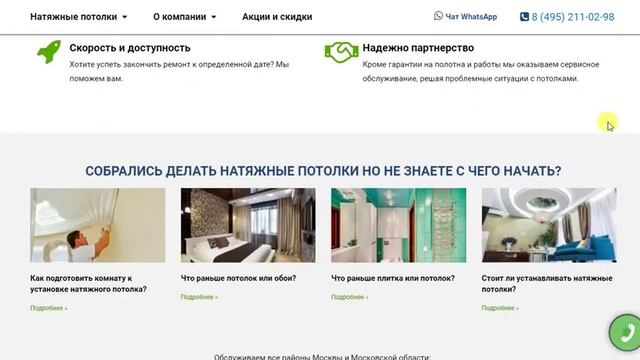Click Подробнее under потолок или обои

[x=199, y=297]
